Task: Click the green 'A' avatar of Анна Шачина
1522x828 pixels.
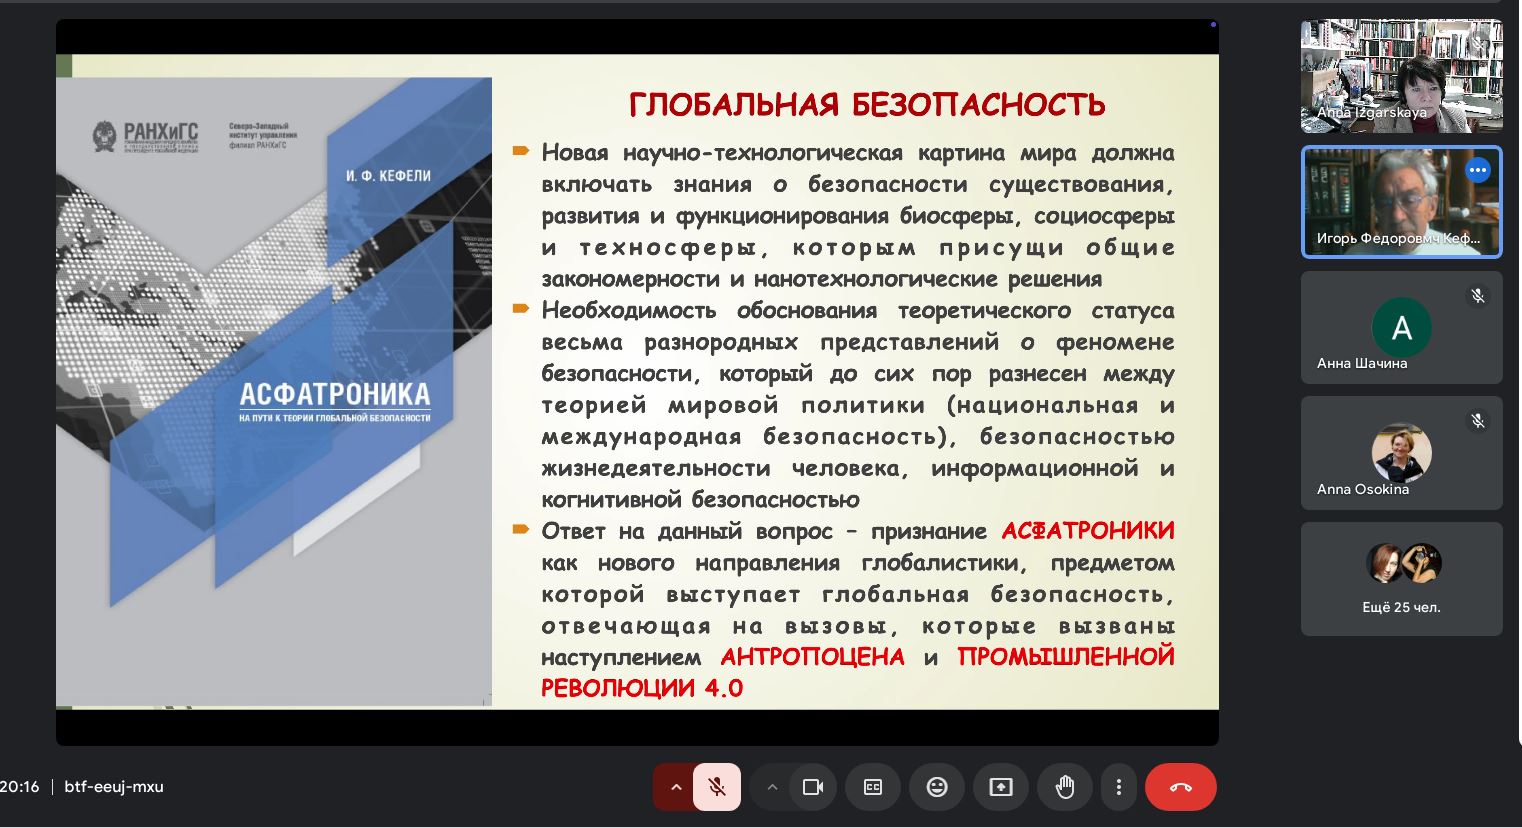Action: pyautogui.click(x=1401, y=328)
